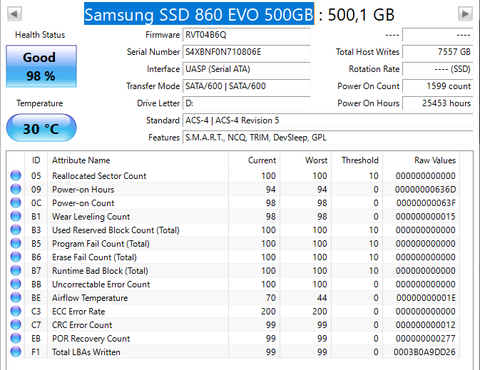The image size is (480, 370).
Task: Click Power On Count value 1599 count
Action: (437, 86)
